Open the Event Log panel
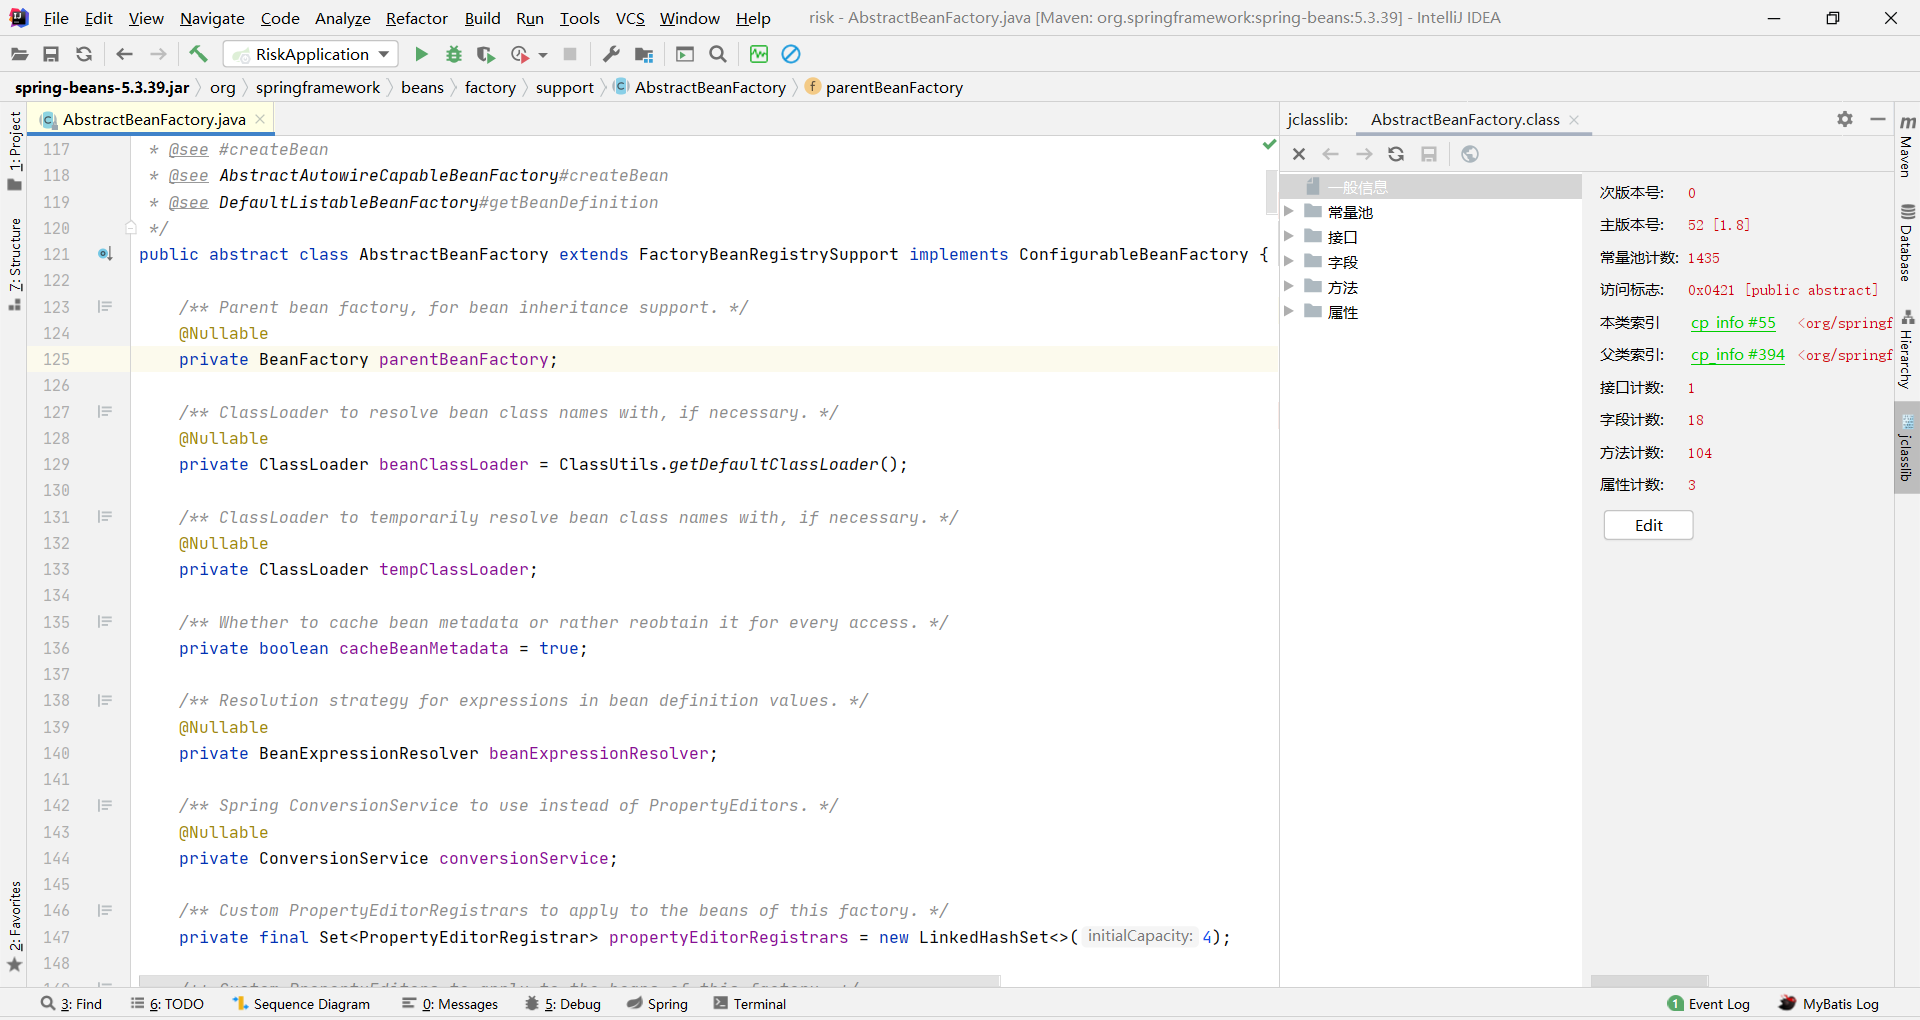The height and width of the screenshot is (1020, 1920). coord(1709,1004)
